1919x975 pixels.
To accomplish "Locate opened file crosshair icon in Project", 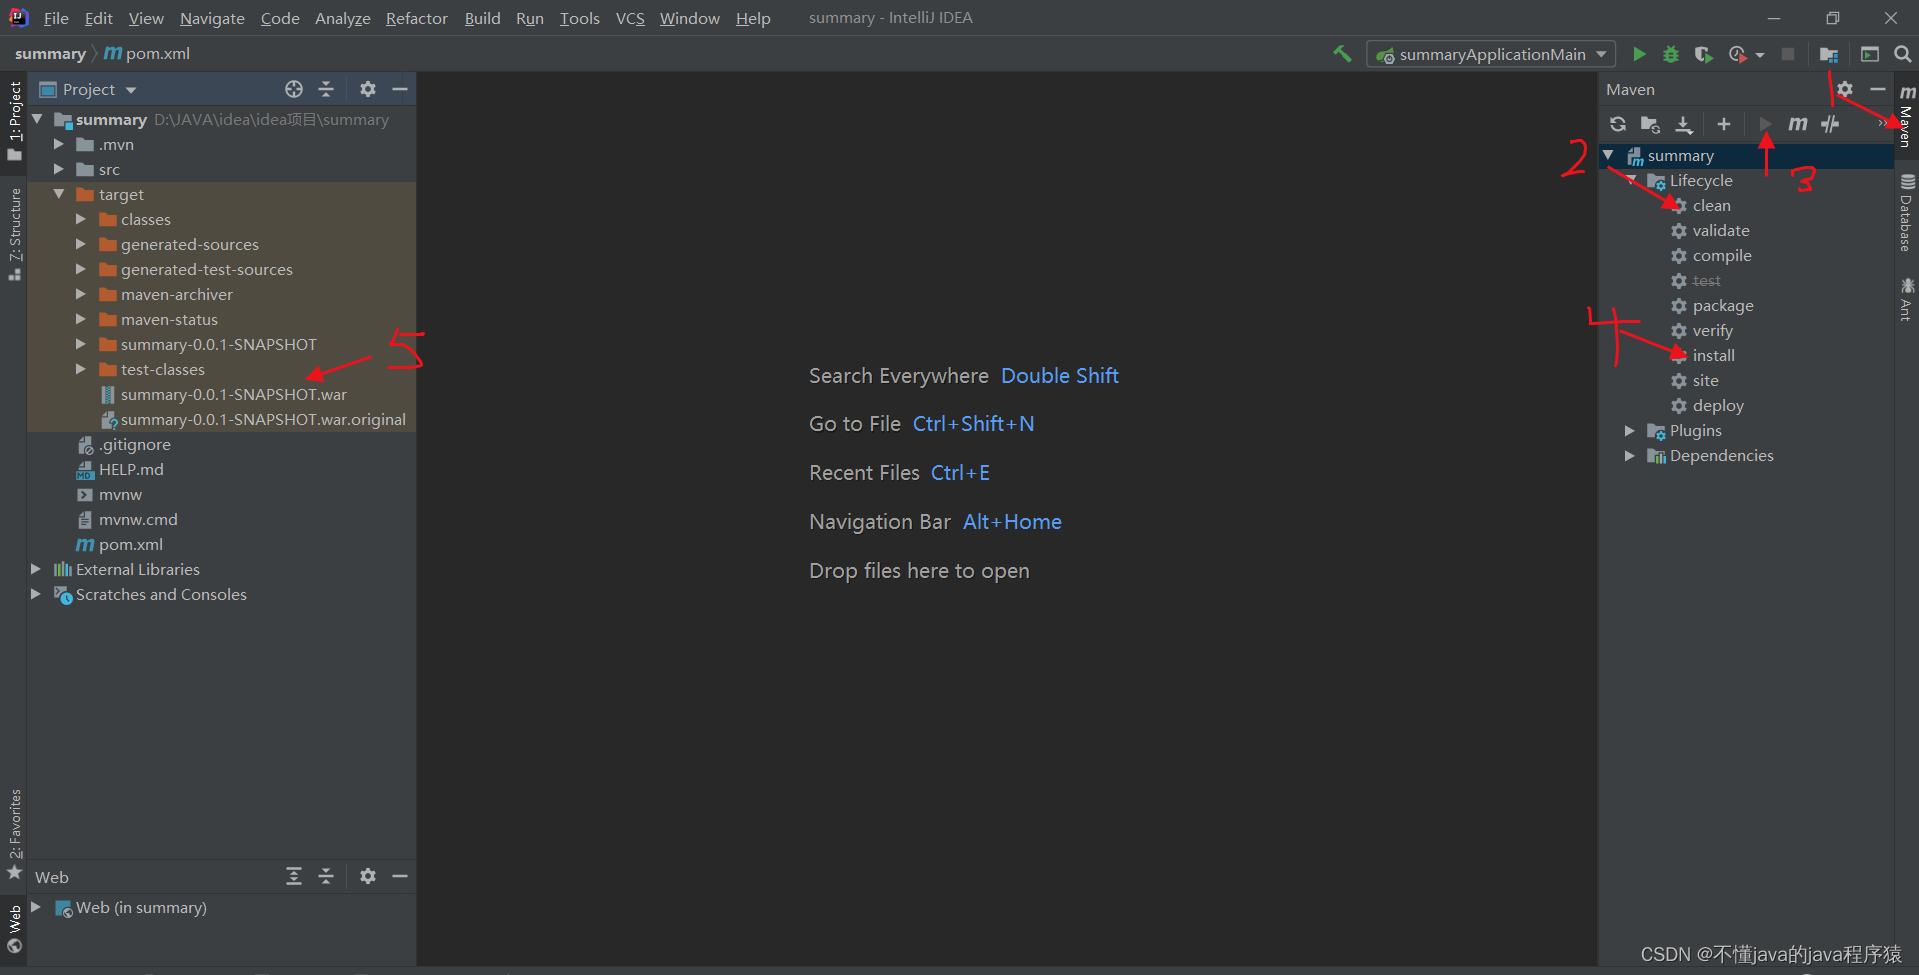I will click(x=294, y=89).
